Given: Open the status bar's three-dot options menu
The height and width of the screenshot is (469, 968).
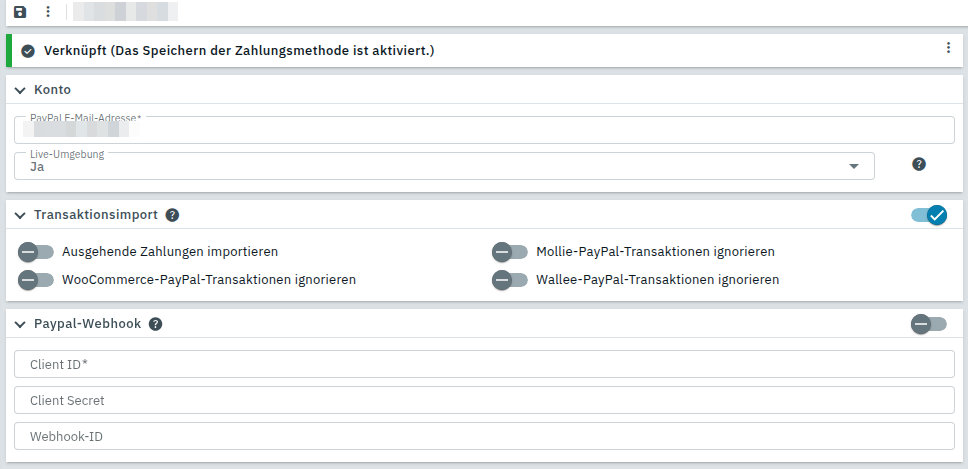Looking at the screenshot, I should (x=948, y=48).
